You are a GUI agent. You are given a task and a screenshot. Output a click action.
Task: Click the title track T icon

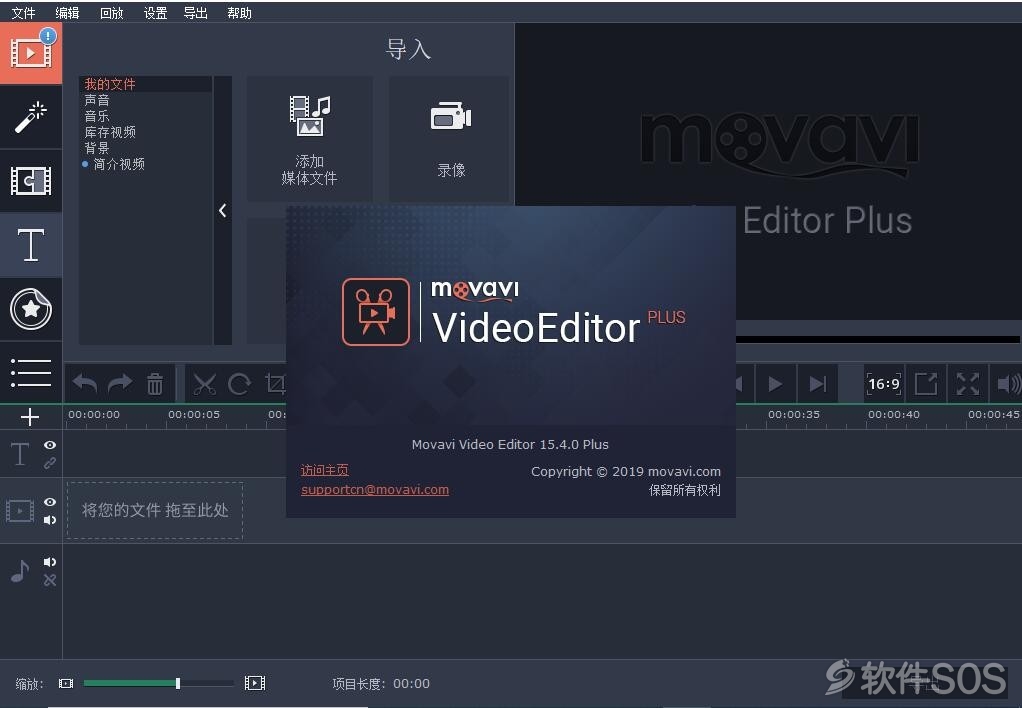pyautogui.click(x=20, y=454)
